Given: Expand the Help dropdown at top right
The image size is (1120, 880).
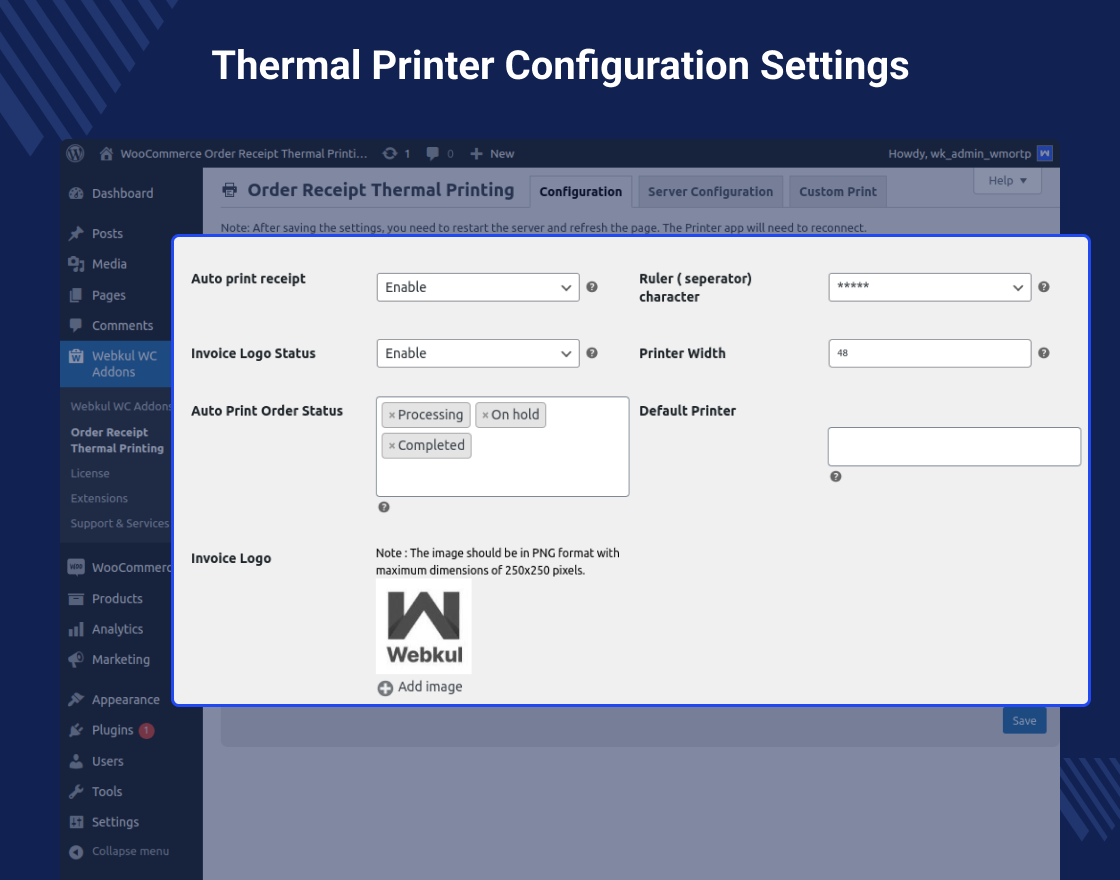Looking at the screenshot, I should tap(1007, 180).
